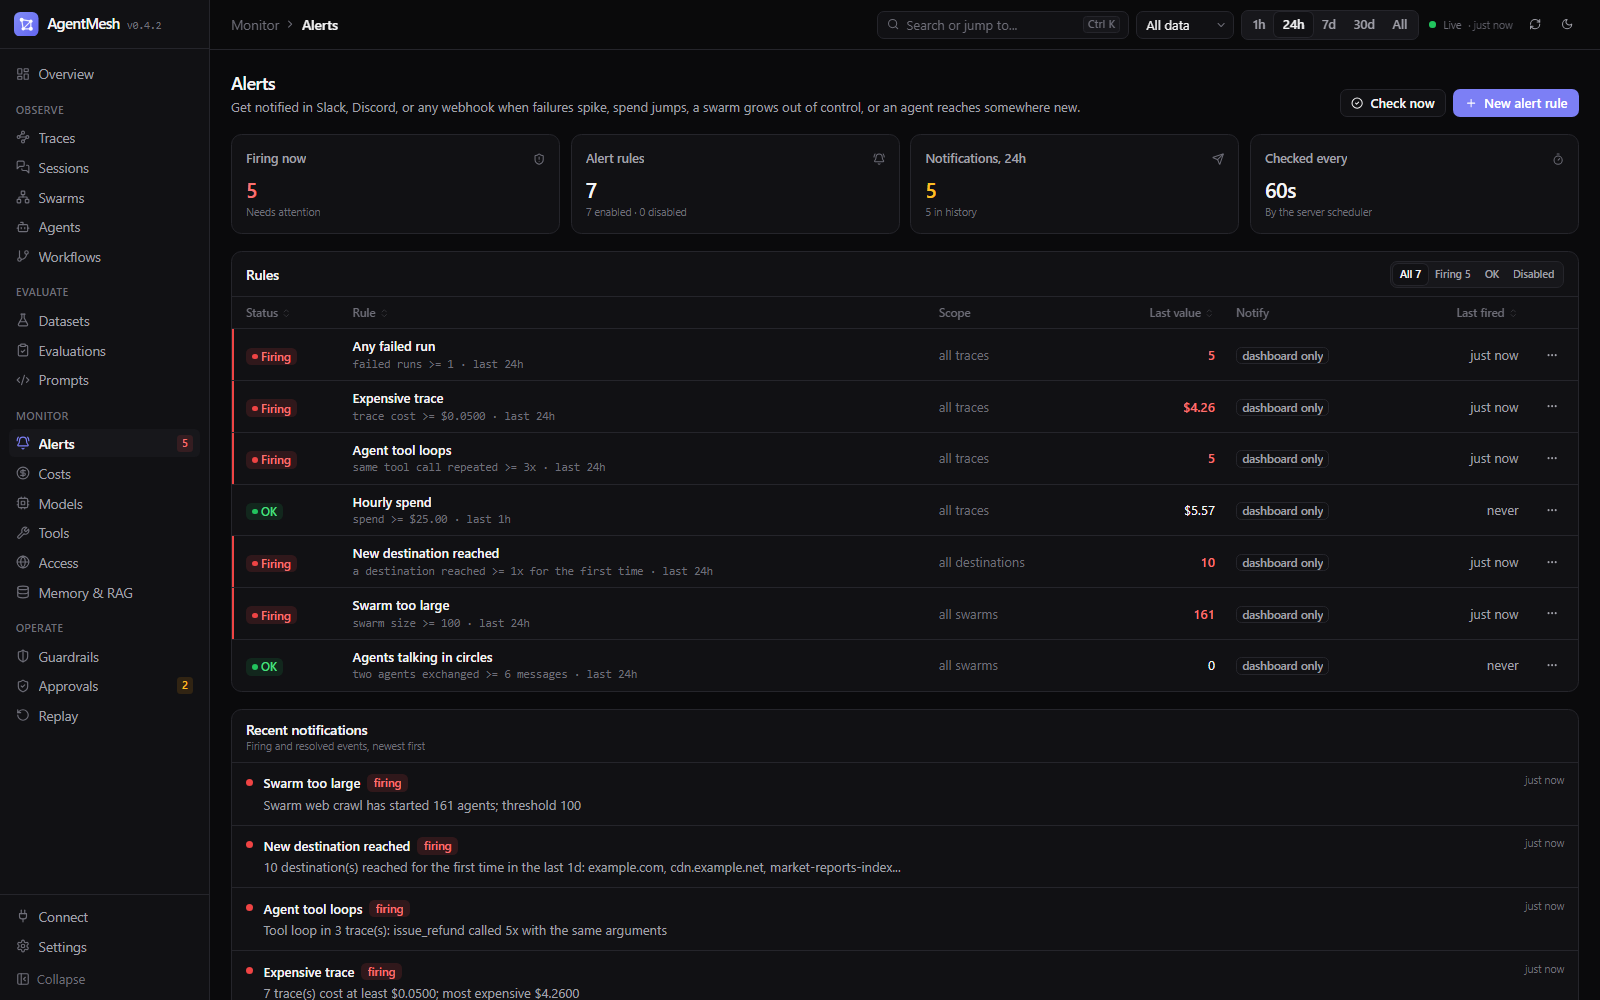
Task: Open more options for Any failed run
Action: (1552, 355)
